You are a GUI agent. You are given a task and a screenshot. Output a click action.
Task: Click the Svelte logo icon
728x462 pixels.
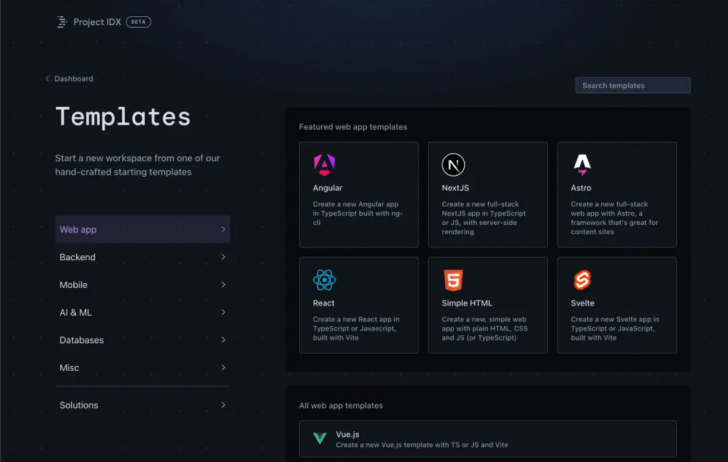click(x=582, y=280)
